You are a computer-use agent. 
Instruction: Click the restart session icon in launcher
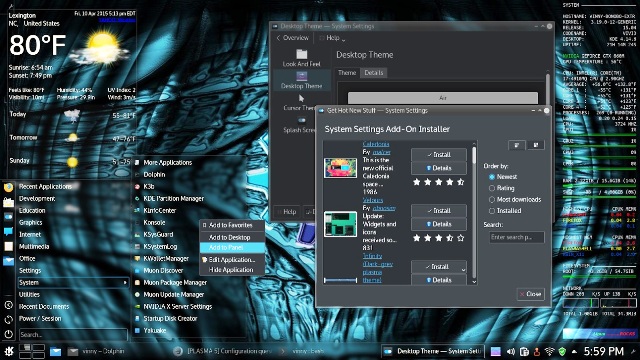pos(9,320)
